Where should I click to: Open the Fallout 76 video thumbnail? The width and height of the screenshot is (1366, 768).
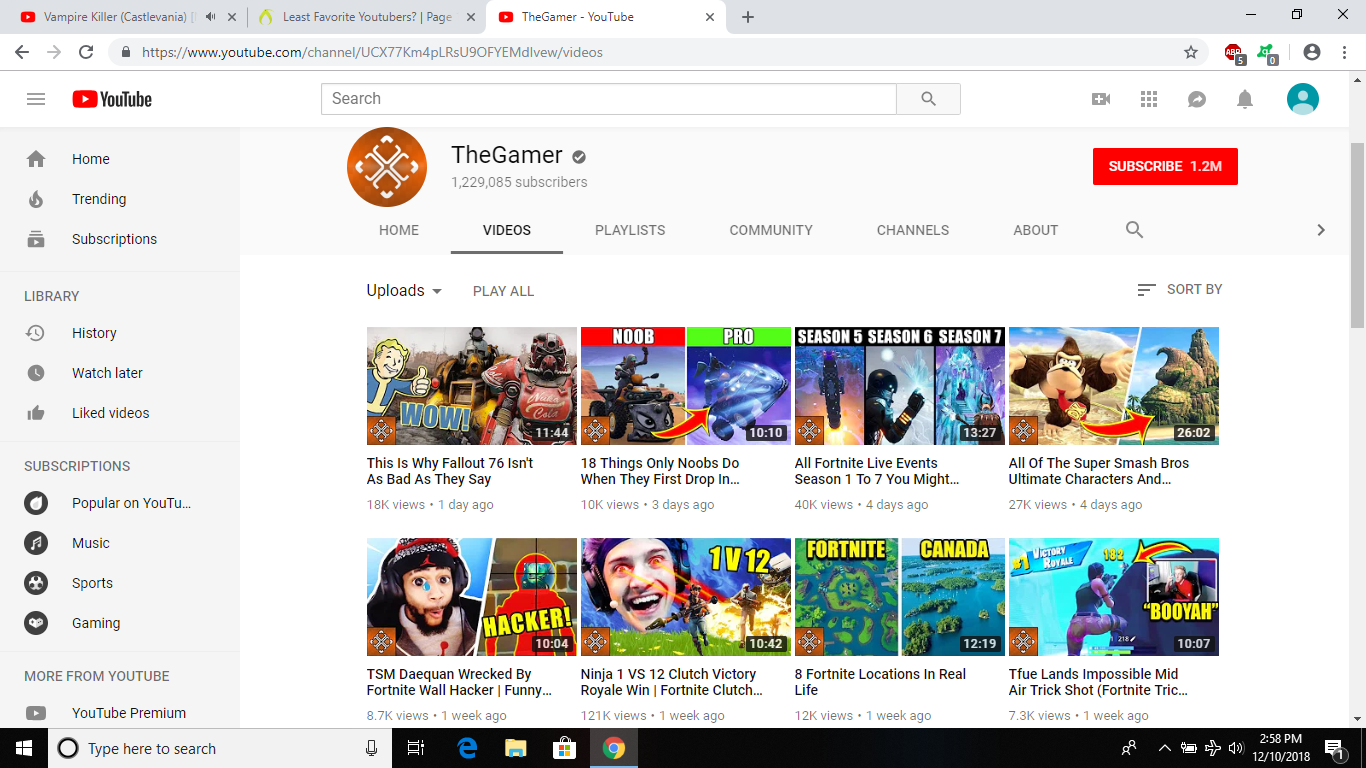tap(472, 386)
